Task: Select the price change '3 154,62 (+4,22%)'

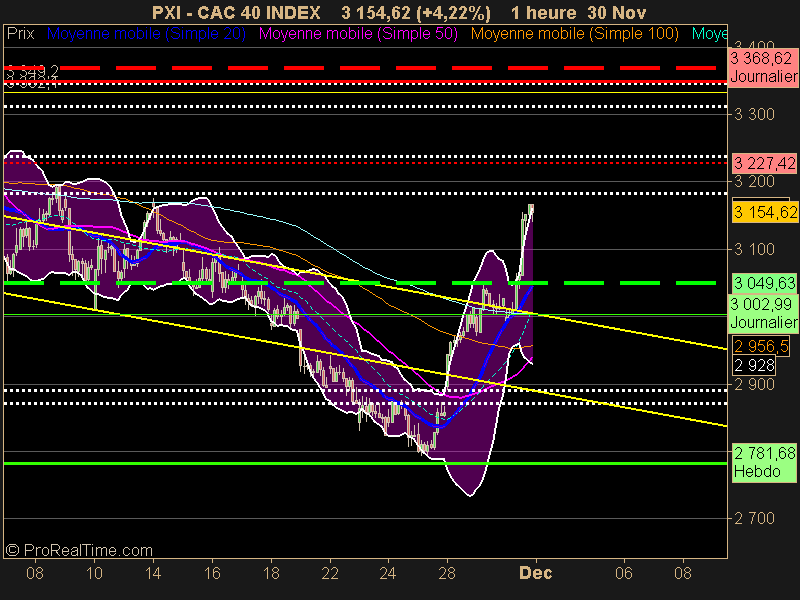Action: (x=416, y=12)
